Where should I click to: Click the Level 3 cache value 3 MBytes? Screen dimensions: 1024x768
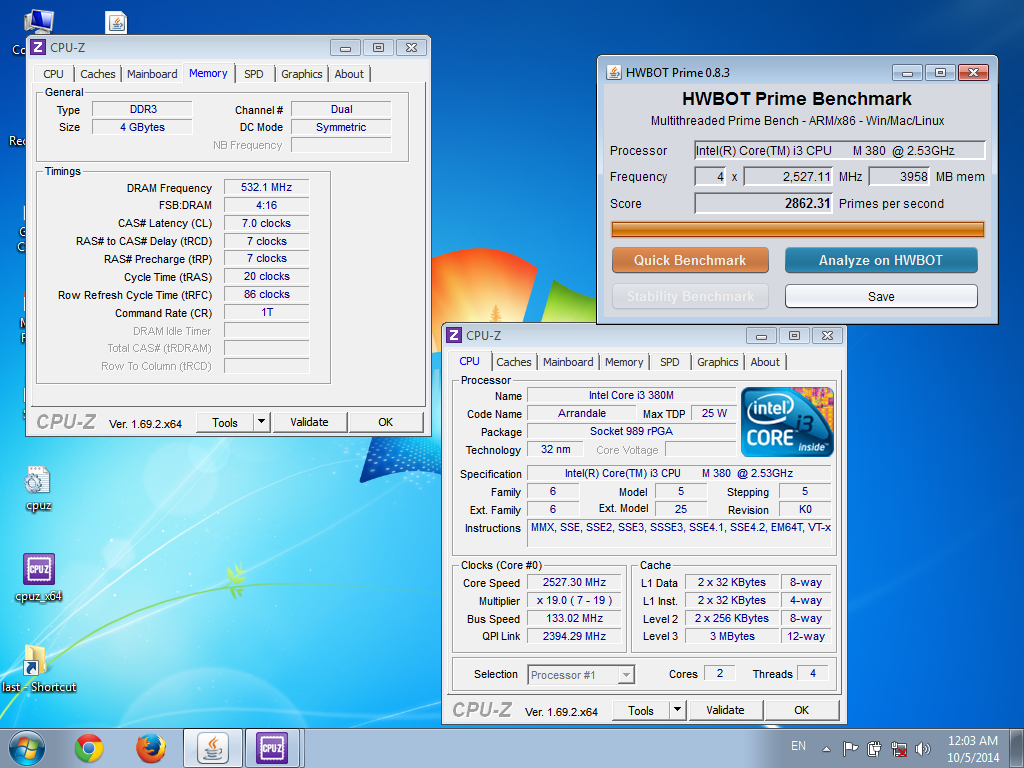tap(732, 636)
